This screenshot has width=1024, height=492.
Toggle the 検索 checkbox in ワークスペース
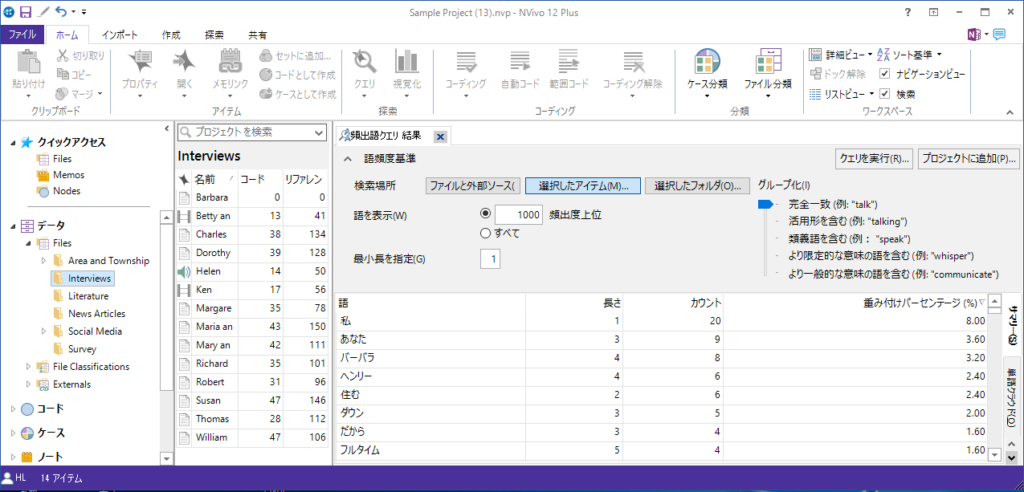pos(885,93)
